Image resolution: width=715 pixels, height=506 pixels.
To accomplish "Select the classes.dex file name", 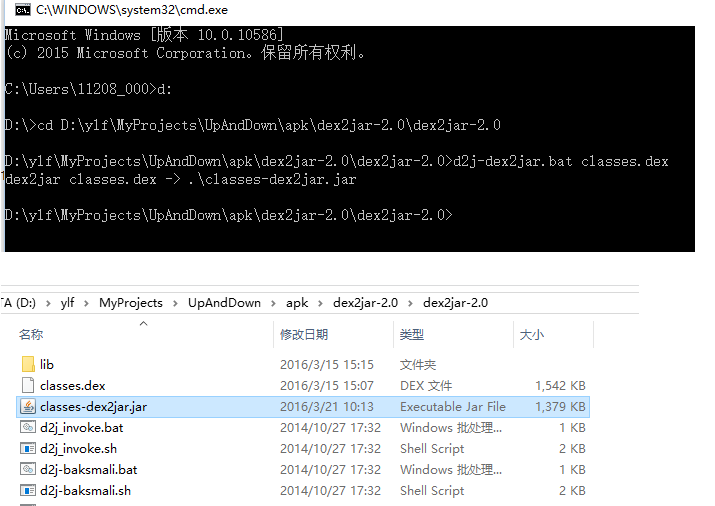I will coord(73,386).
